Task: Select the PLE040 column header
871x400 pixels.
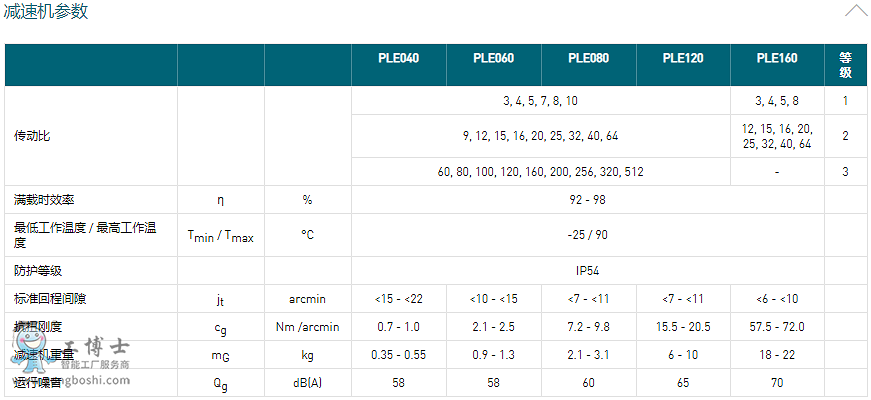Action: [398, 59]
